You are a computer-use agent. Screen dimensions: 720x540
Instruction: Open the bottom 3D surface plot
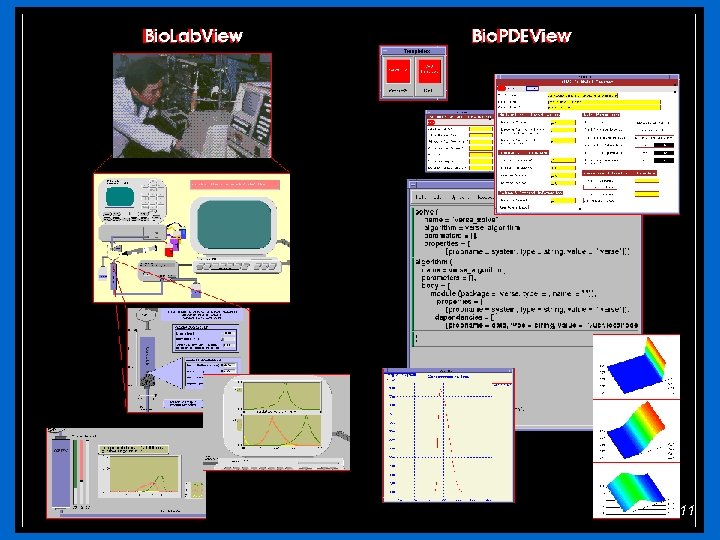pyautogui.click(x=636, y=490)
